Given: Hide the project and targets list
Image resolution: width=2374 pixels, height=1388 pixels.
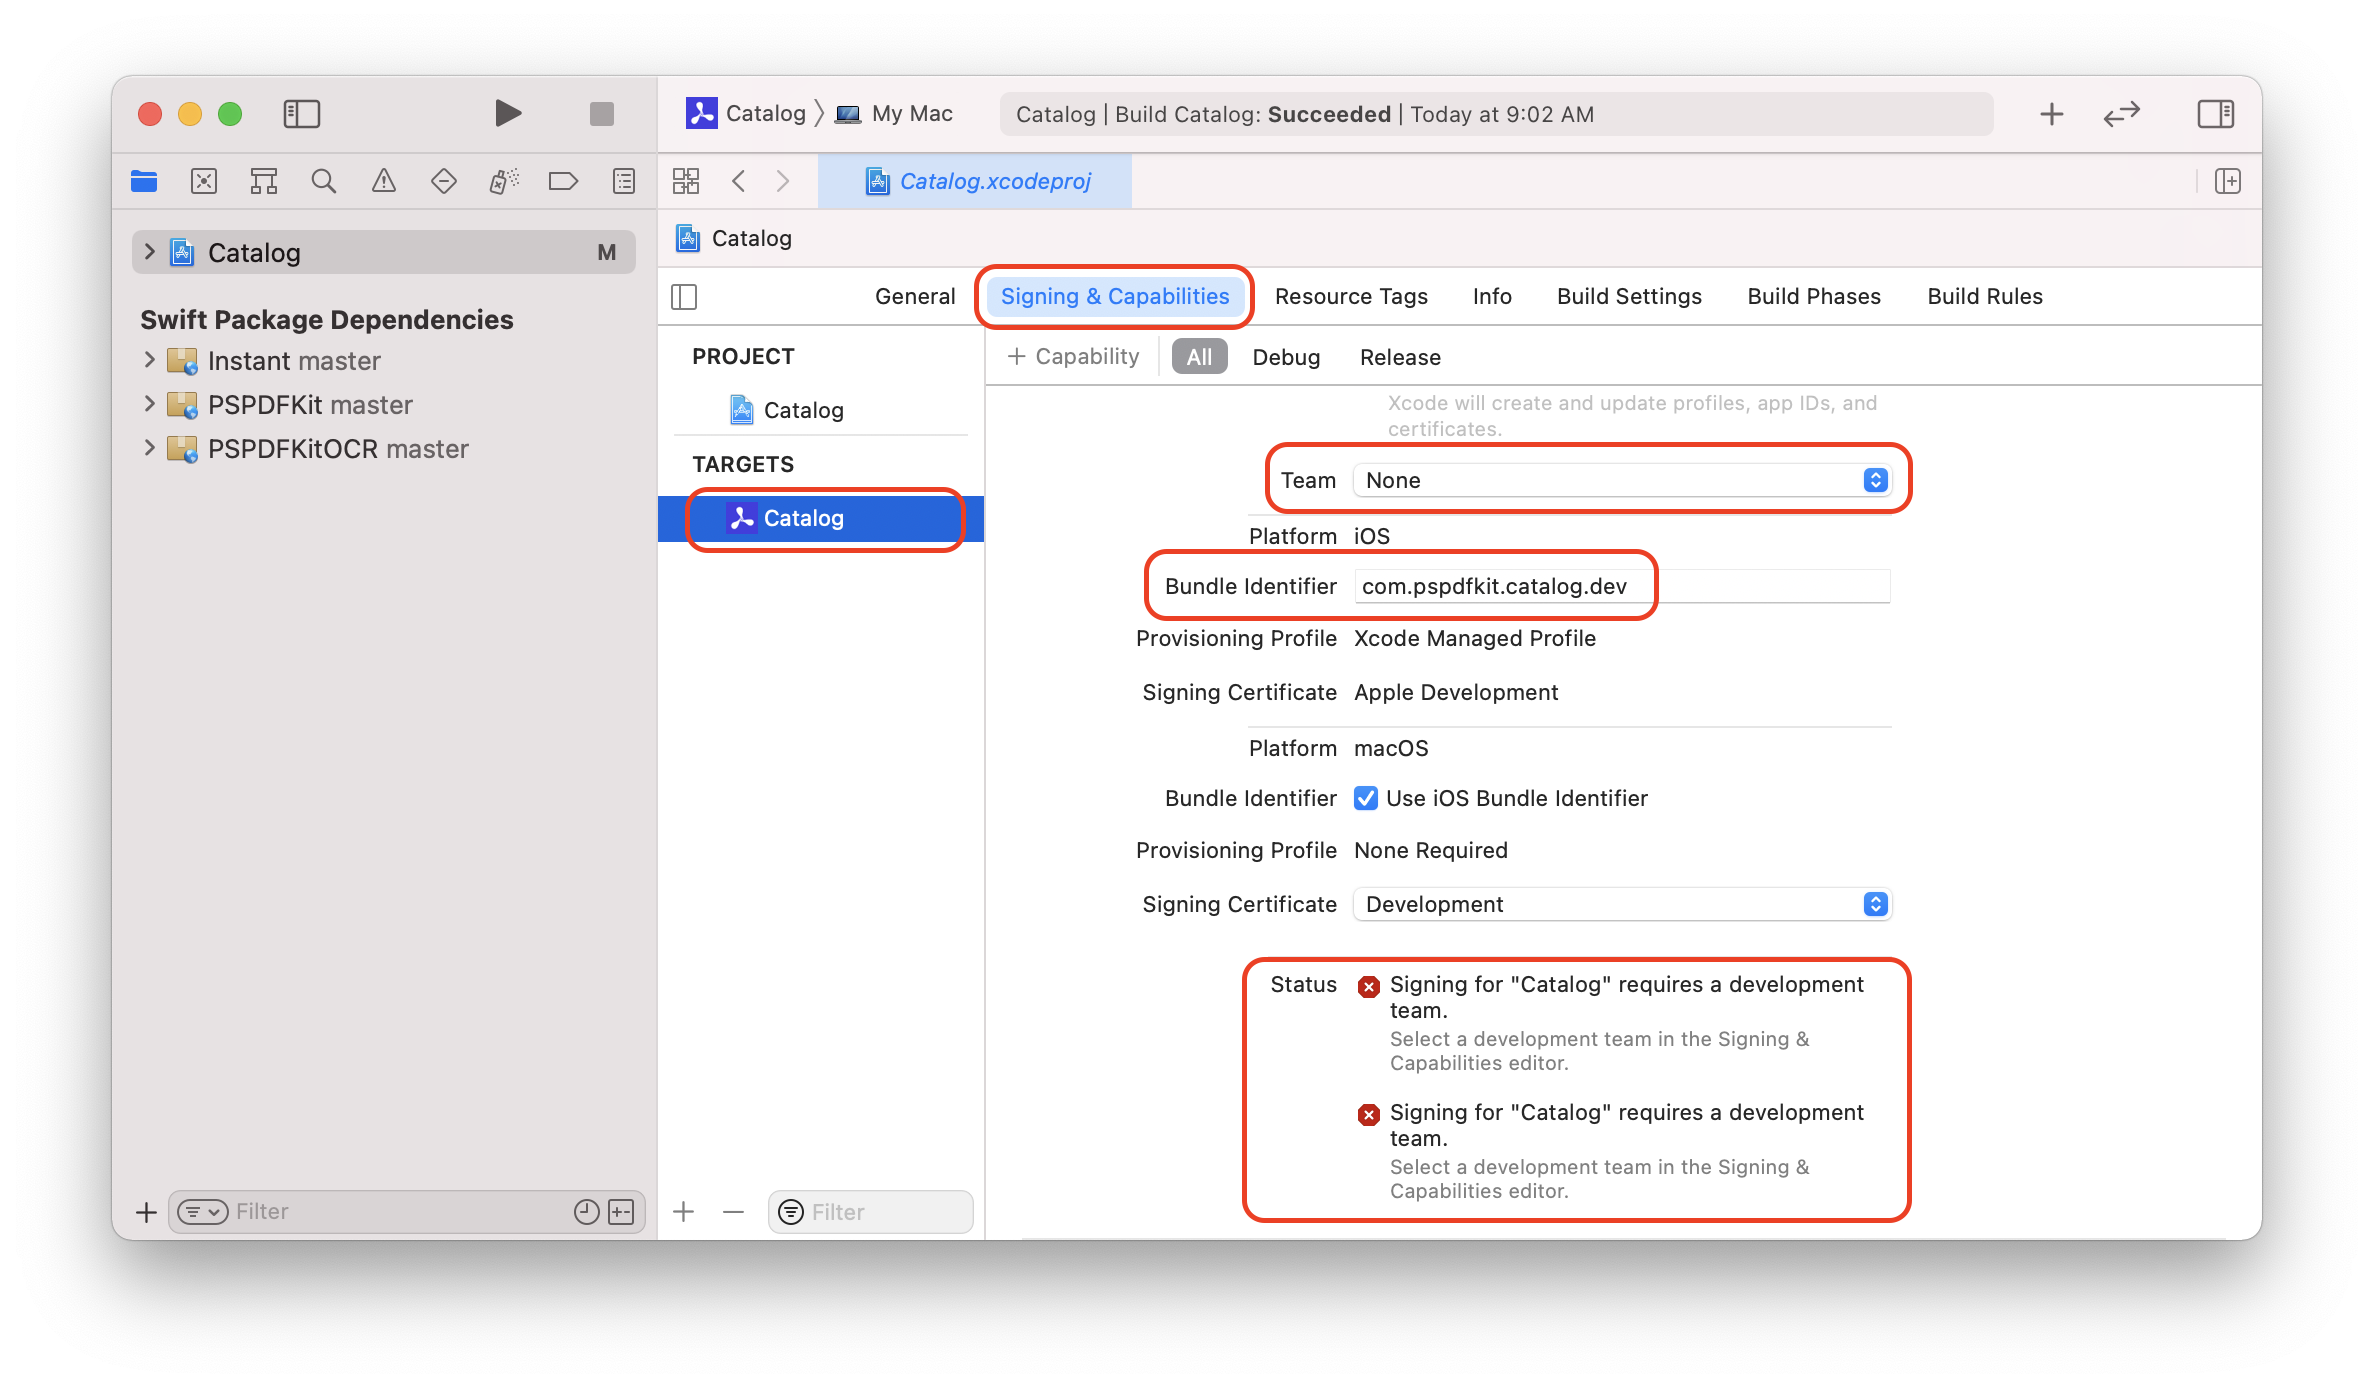Looking at the screenshot, I should (x=684, y=296).
